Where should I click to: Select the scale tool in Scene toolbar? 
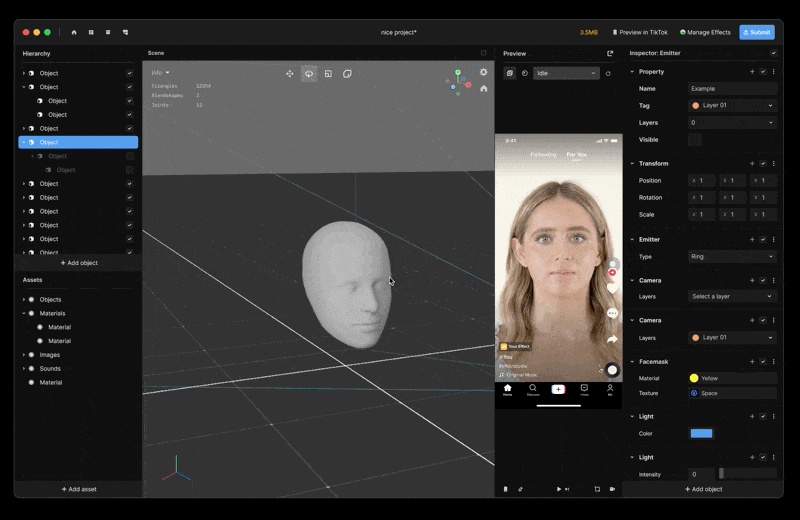click(328, 73)
